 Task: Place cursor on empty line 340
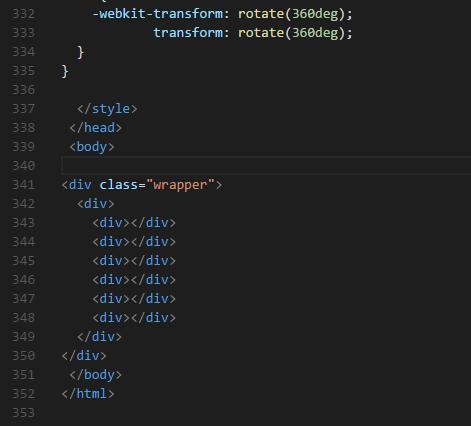[x=266, y=166]
